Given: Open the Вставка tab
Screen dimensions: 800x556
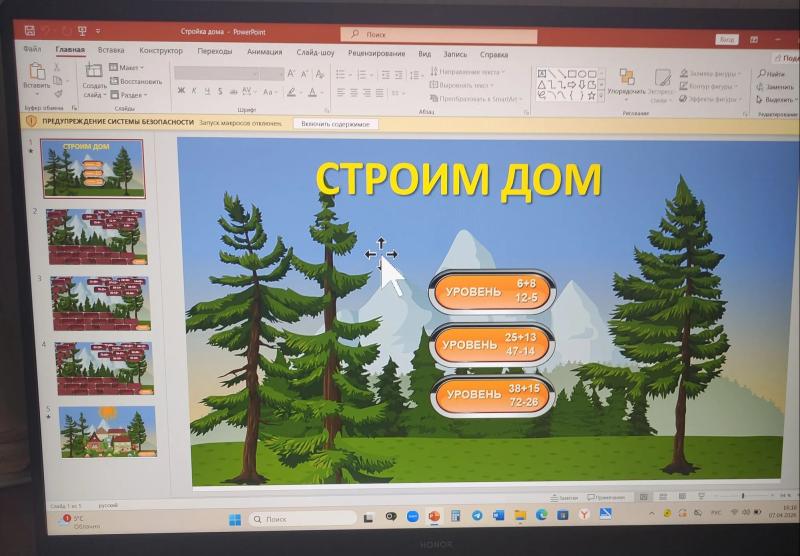Looking at the screenshot, I should click(x=111, y=50).
